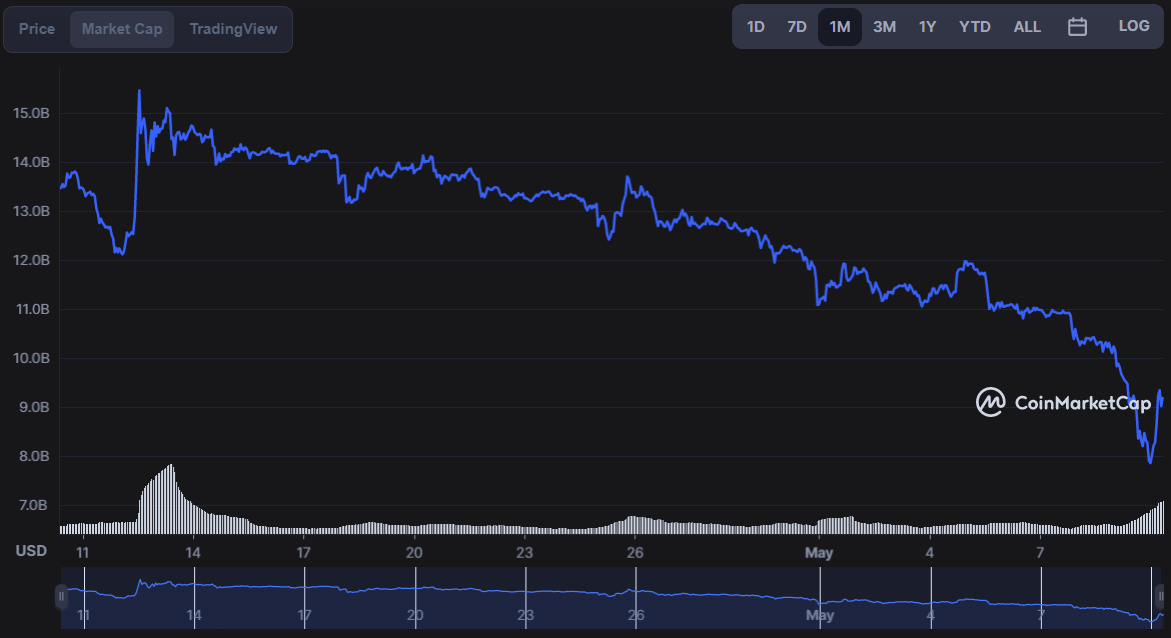Click the 8.0B axis label

pyautogui.click(x=34, y=456)
